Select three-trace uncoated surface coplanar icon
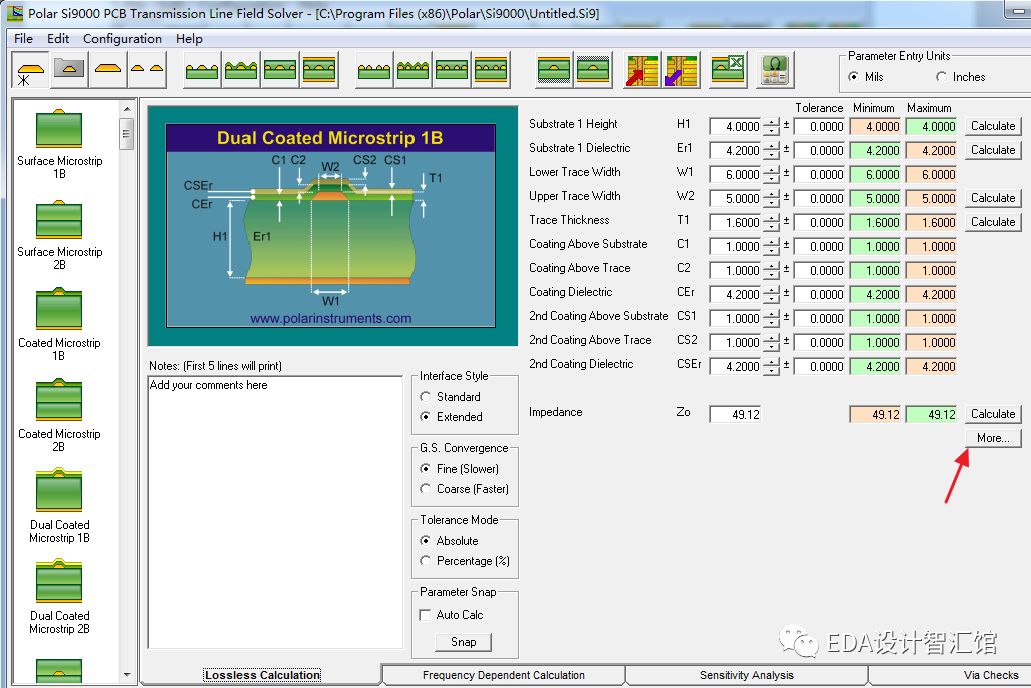The height and width of the screenshot is (688, 1031). (202, 70)
